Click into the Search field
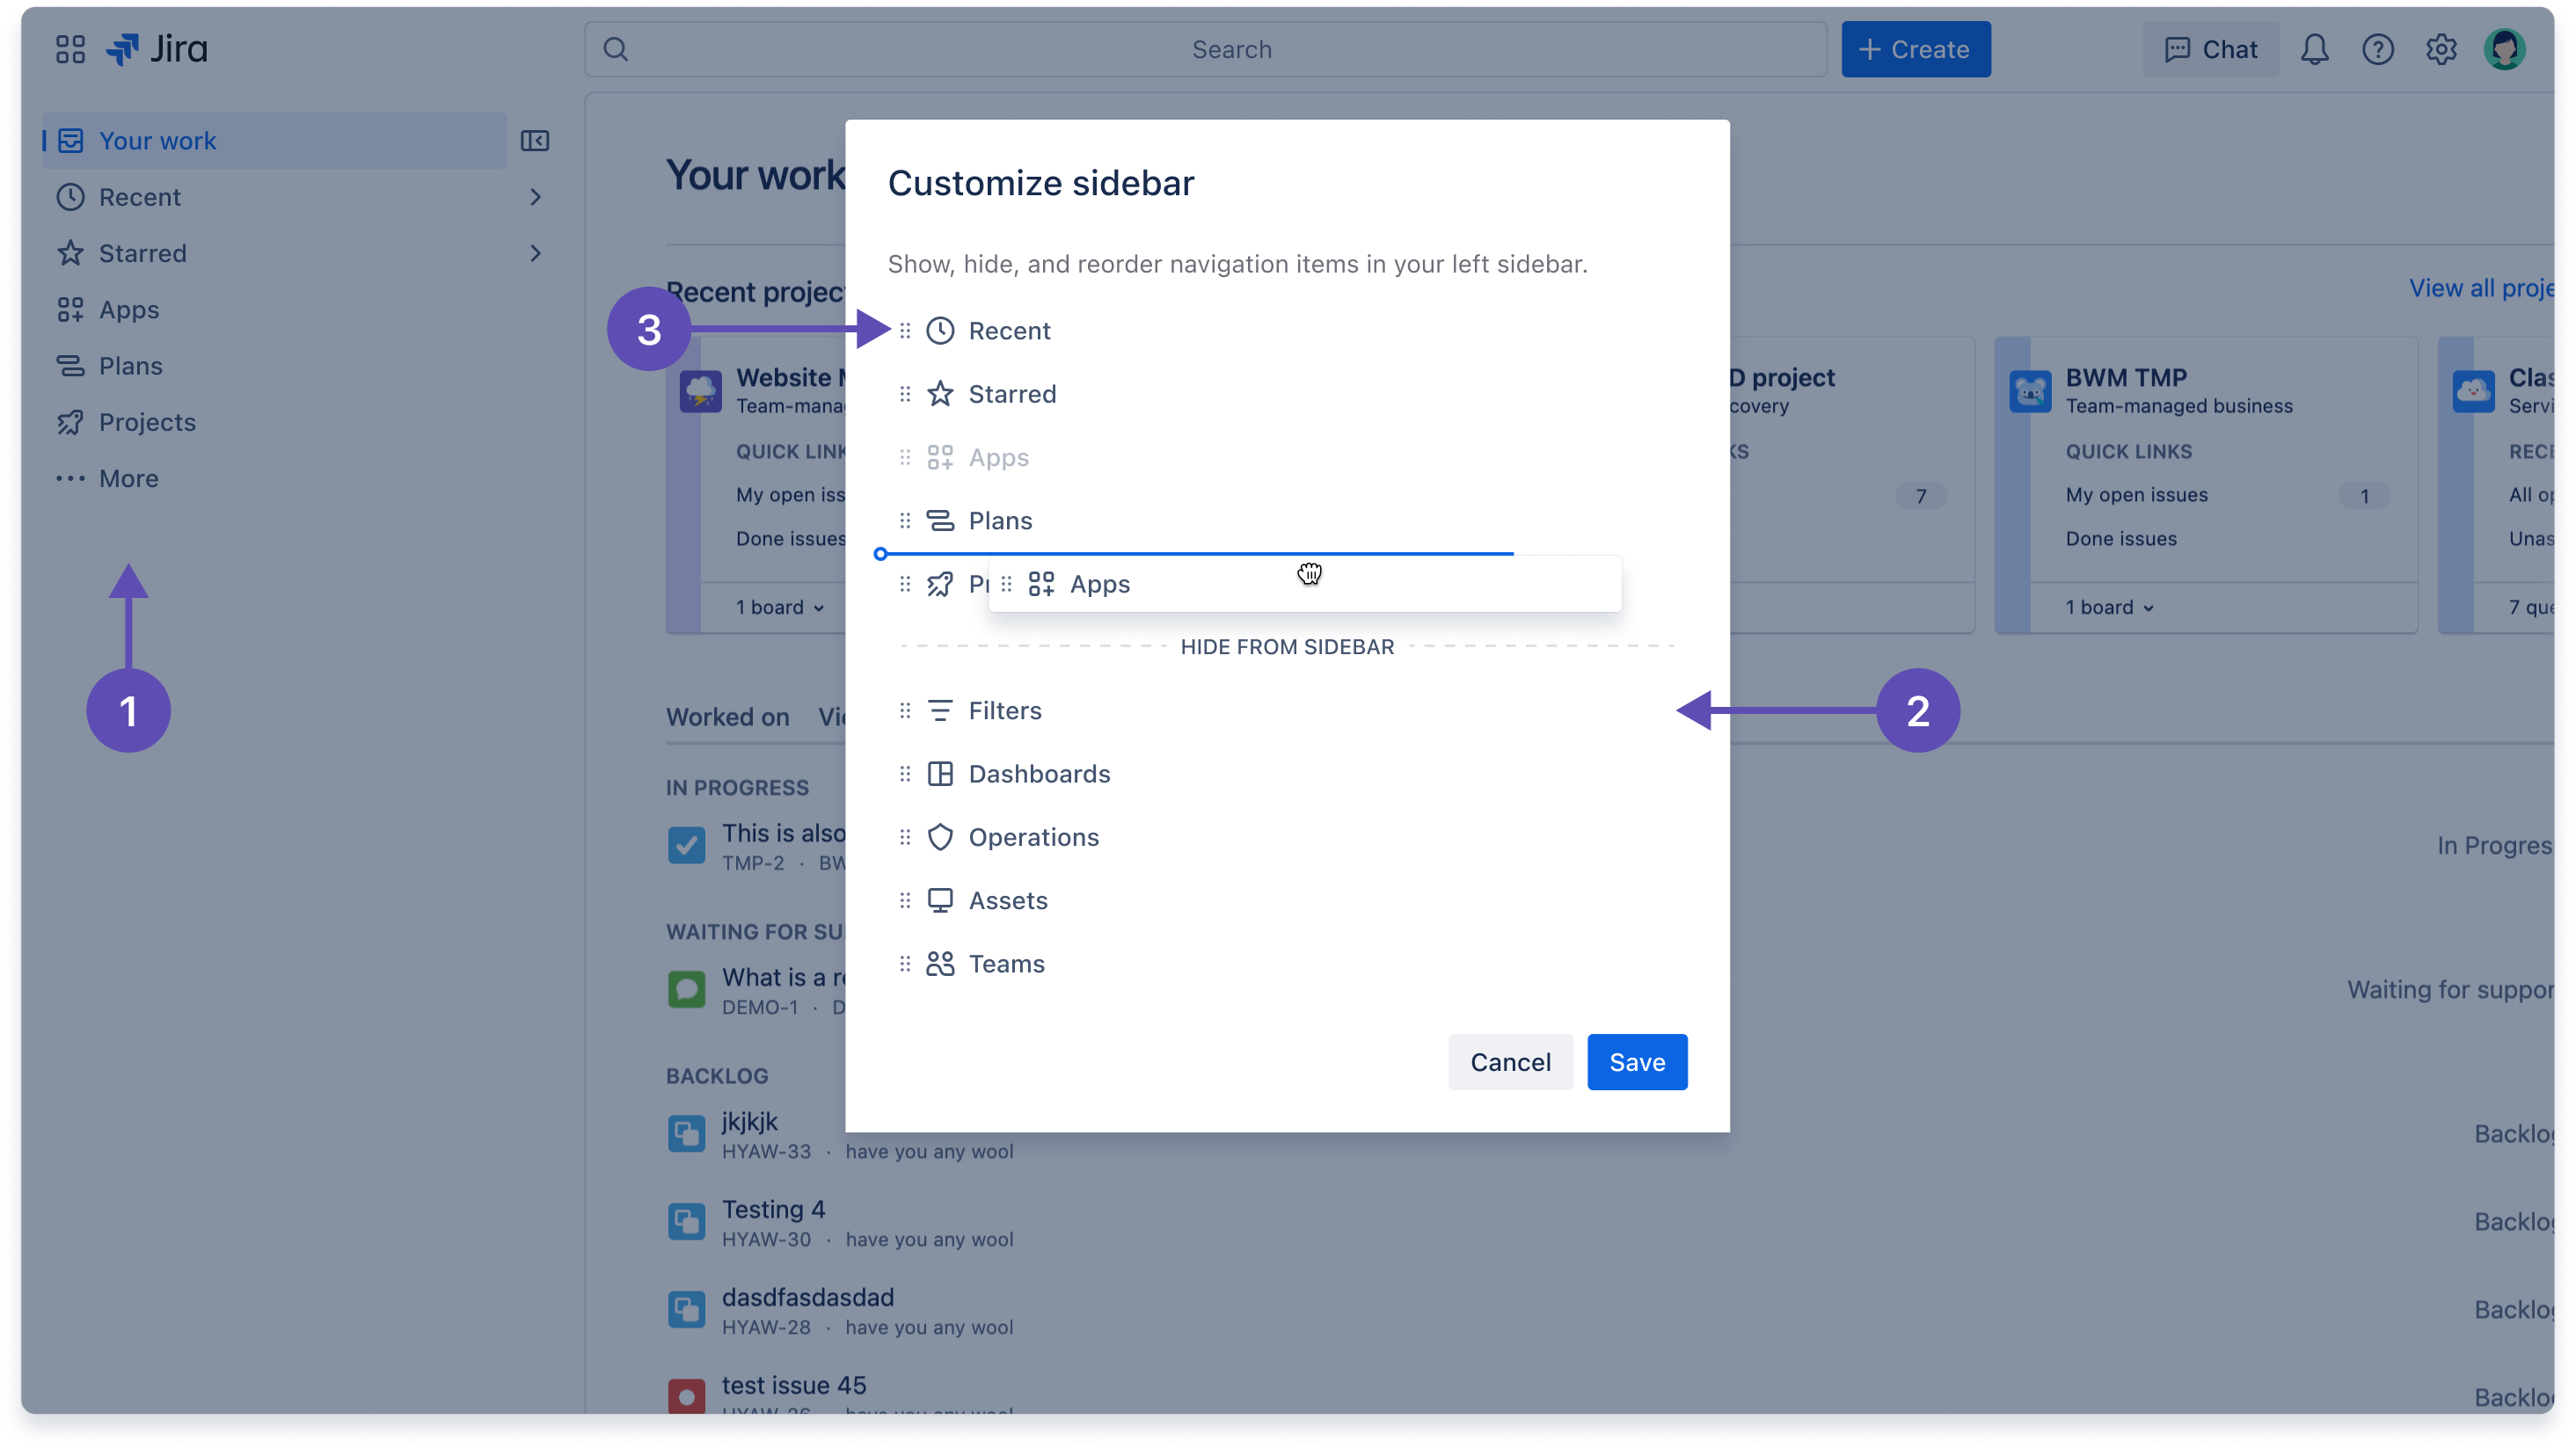Screen dimensions: 2576x1449 1230,48
